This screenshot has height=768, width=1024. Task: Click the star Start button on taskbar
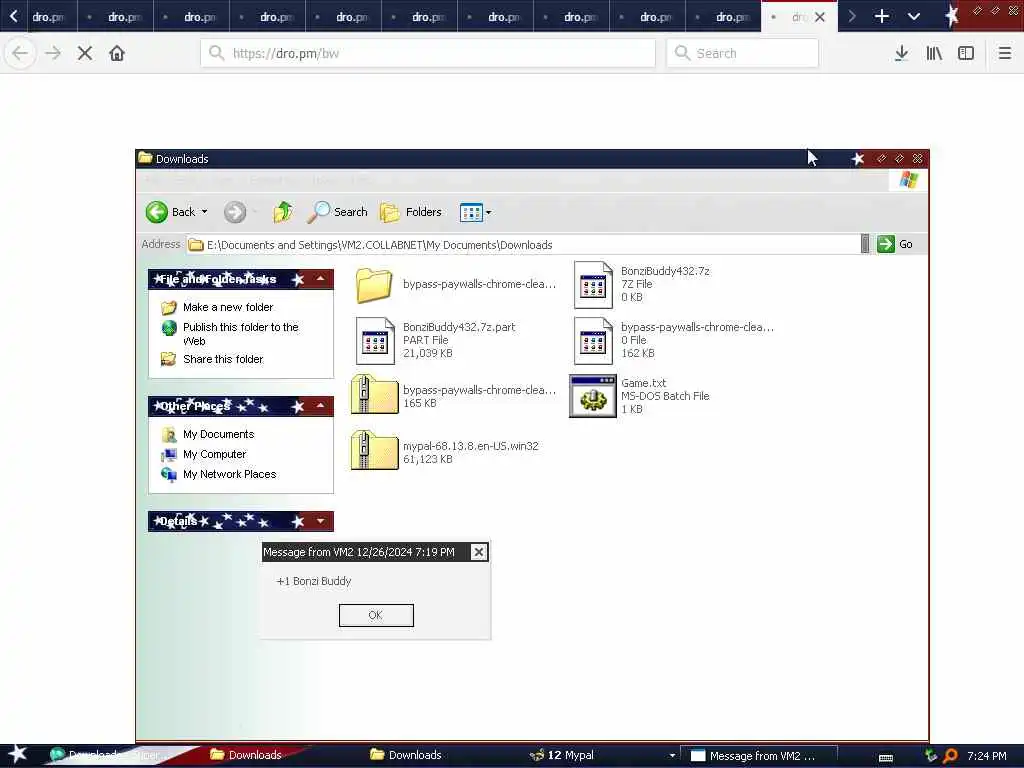tap(17, 754)
